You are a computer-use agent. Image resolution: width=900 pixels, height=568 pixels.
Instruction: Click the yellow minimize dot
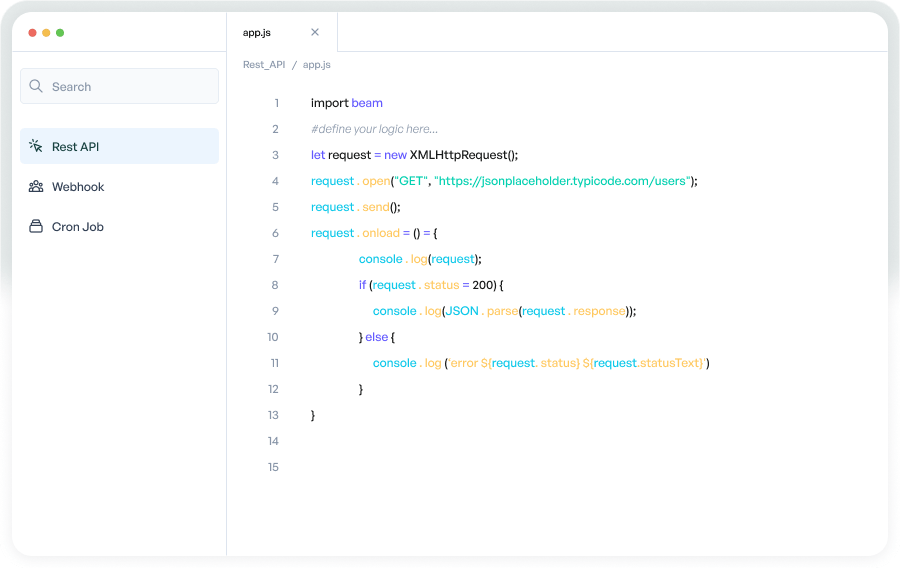pyautogui.click(x=46, y=33)
